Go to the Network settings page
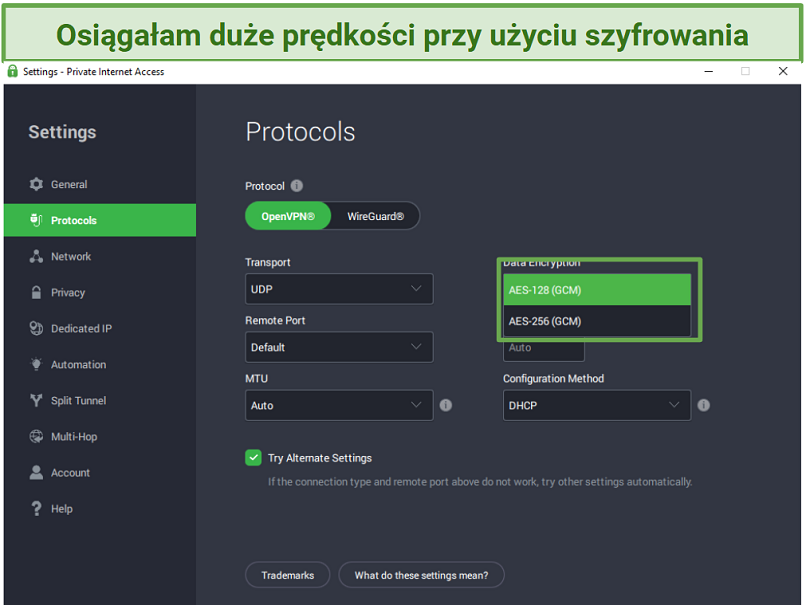 (100, 256)
